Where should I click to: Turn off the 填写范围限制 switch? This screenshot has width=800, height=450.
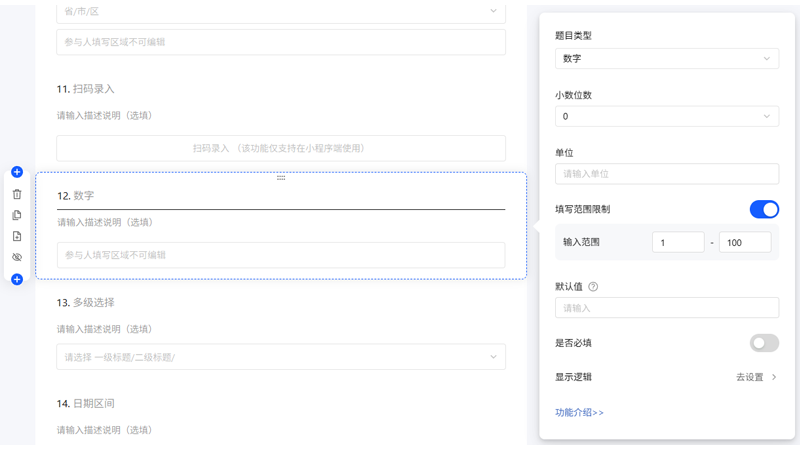[x=764, y=209]
